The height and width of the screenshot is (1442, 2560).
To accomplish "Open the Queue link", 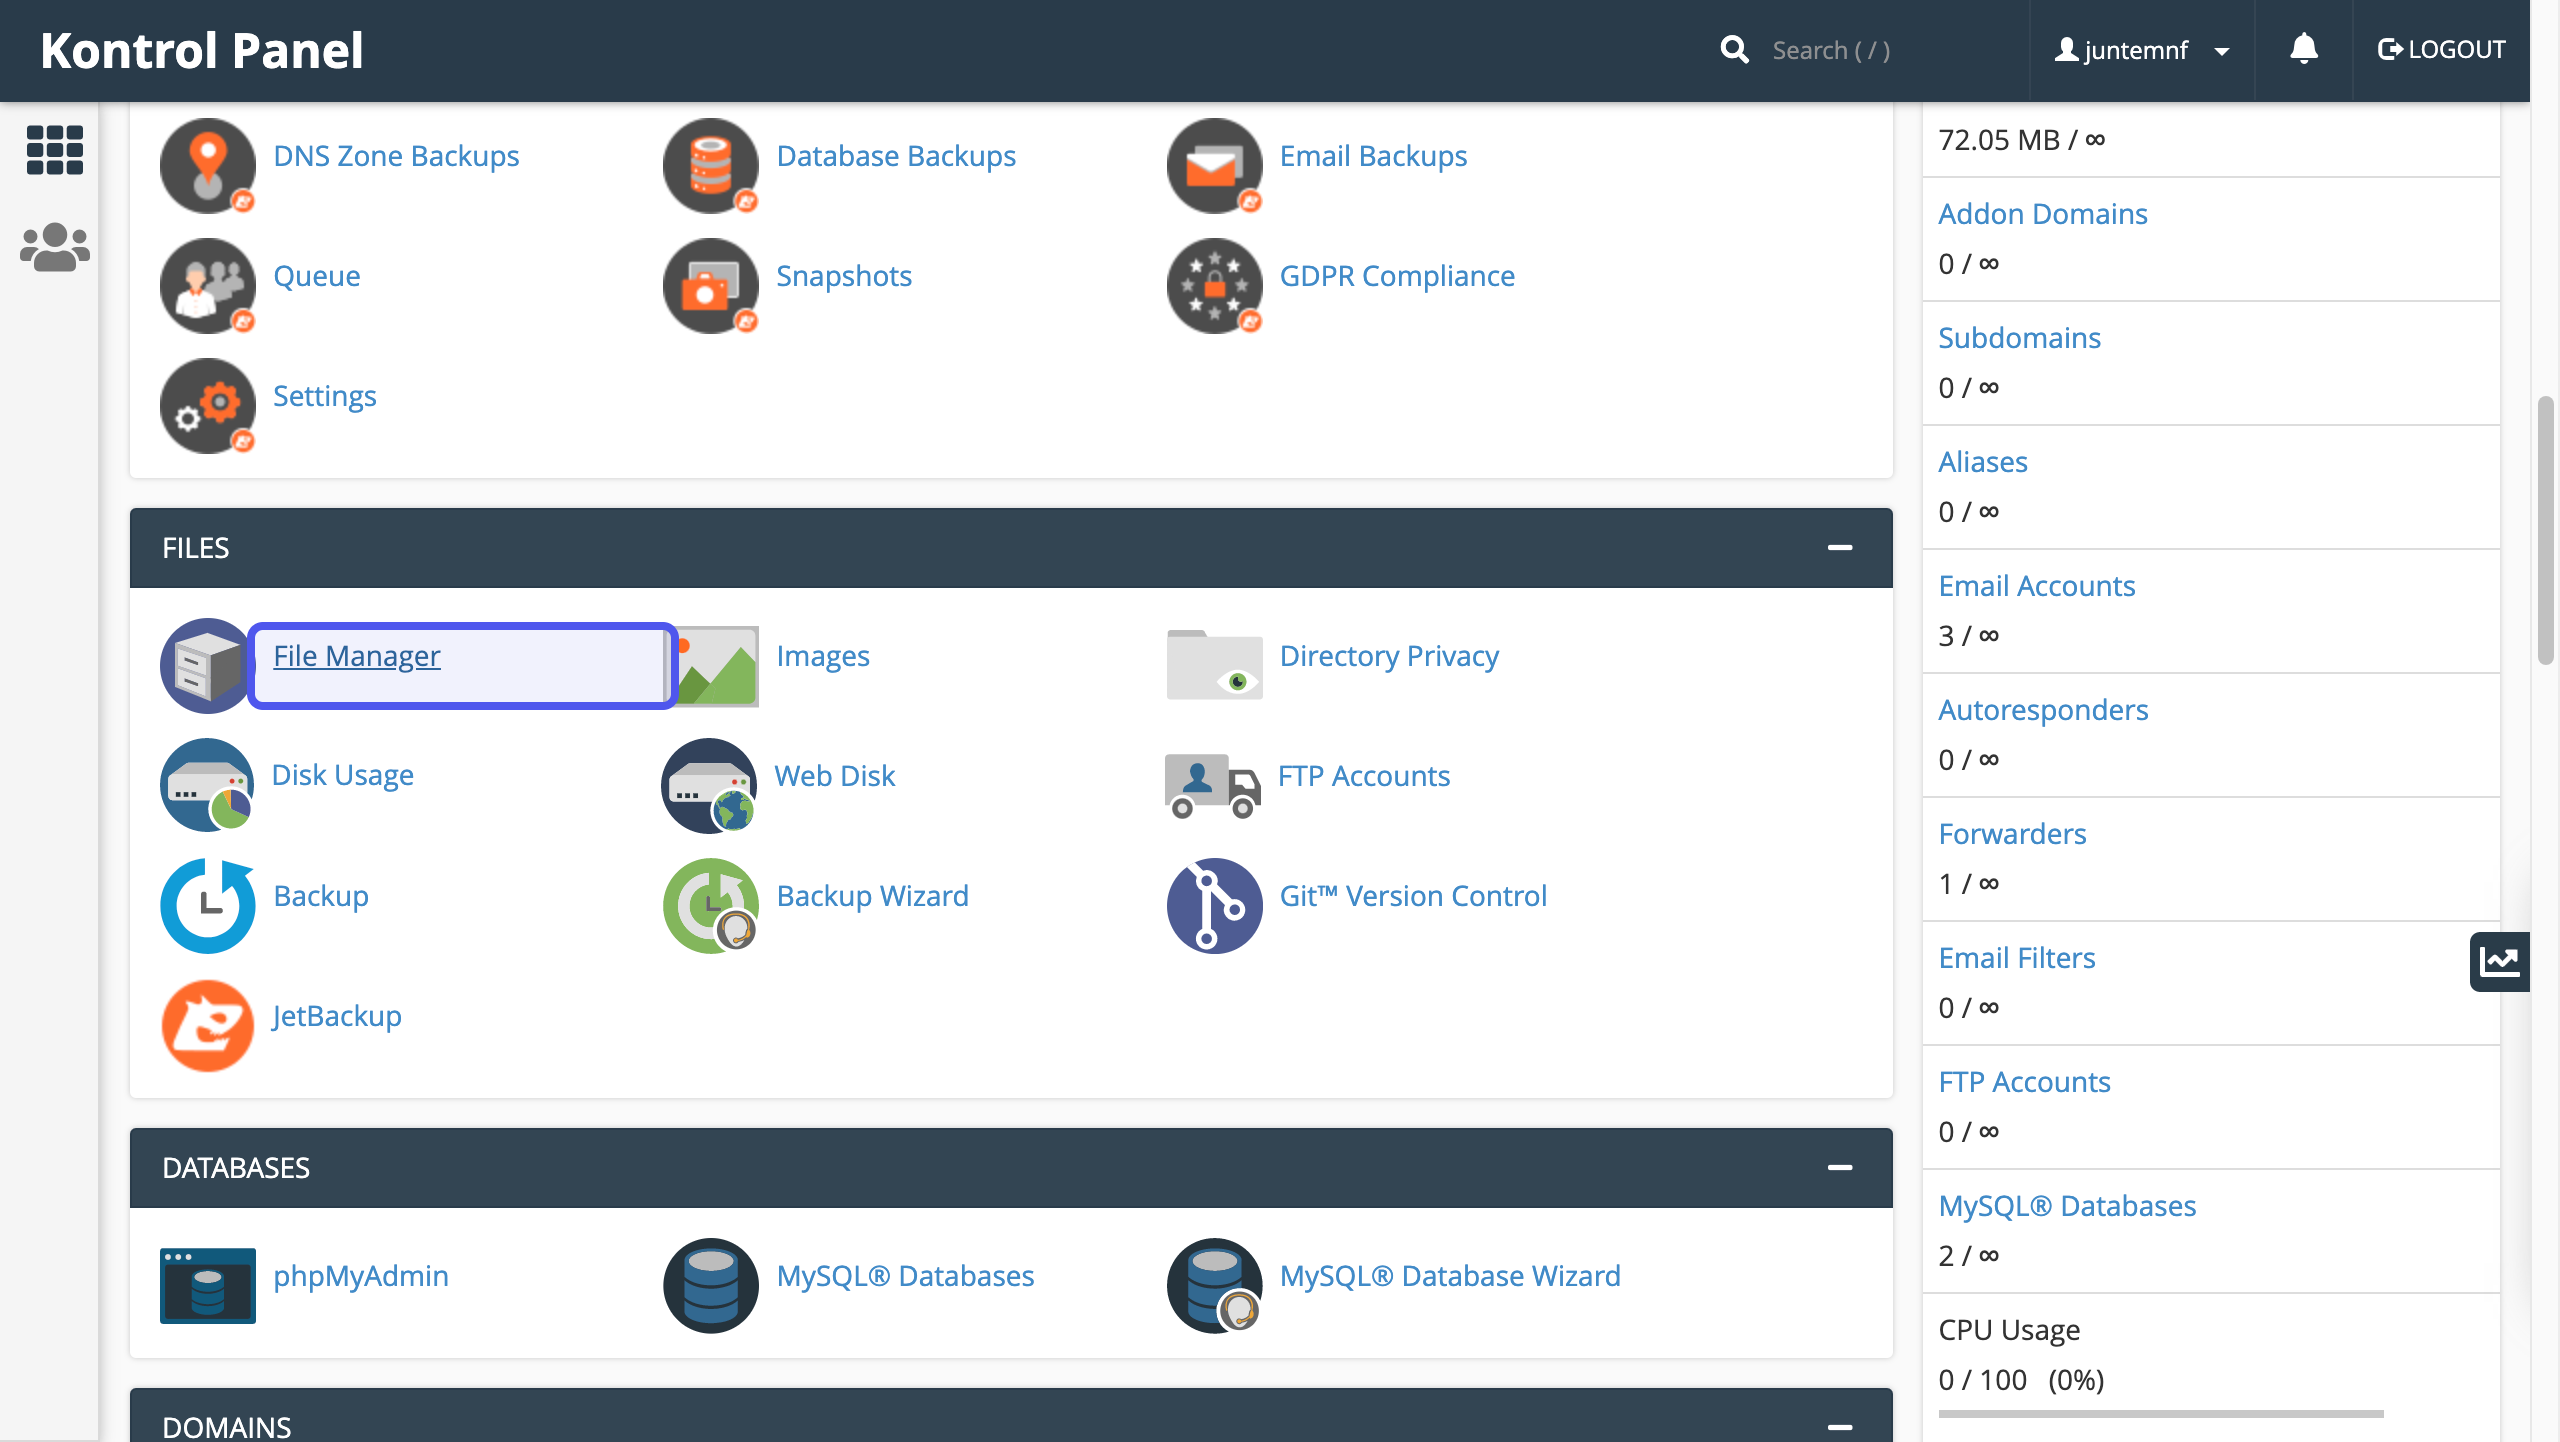I will pyautogui.click(x=316, y=275).
